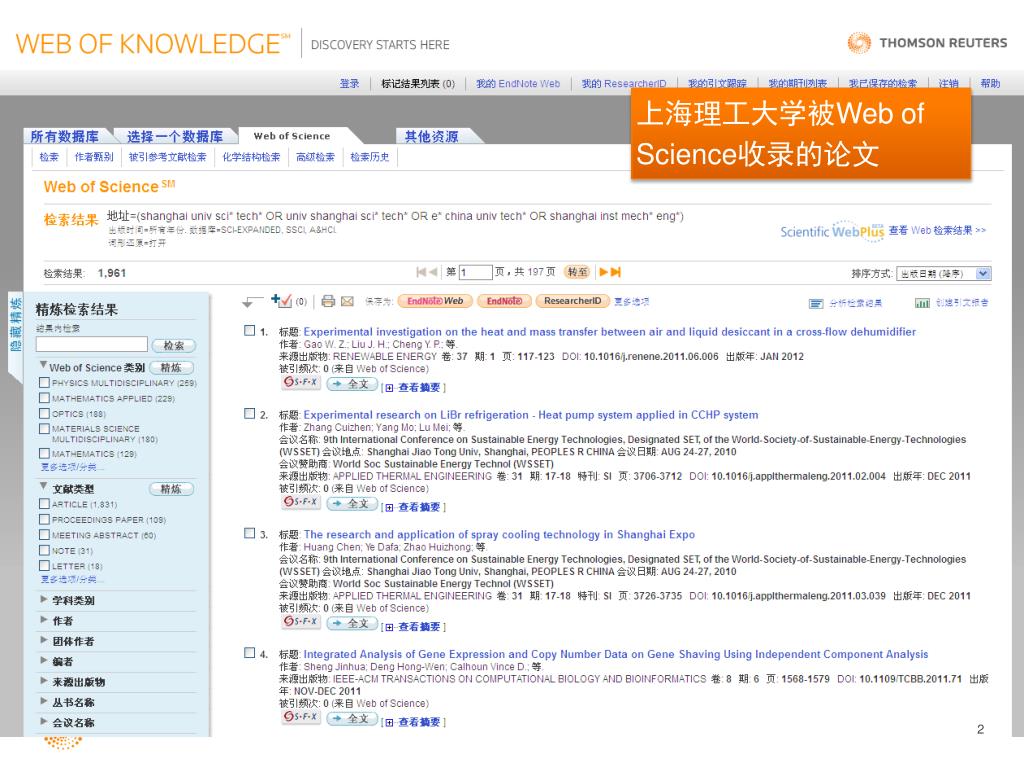Image resolution: width=1024 pixels, height=768 pixels.
Task: Click 帮助 help link in top bar
Action: pyautogui.click(x=990, y=84)
